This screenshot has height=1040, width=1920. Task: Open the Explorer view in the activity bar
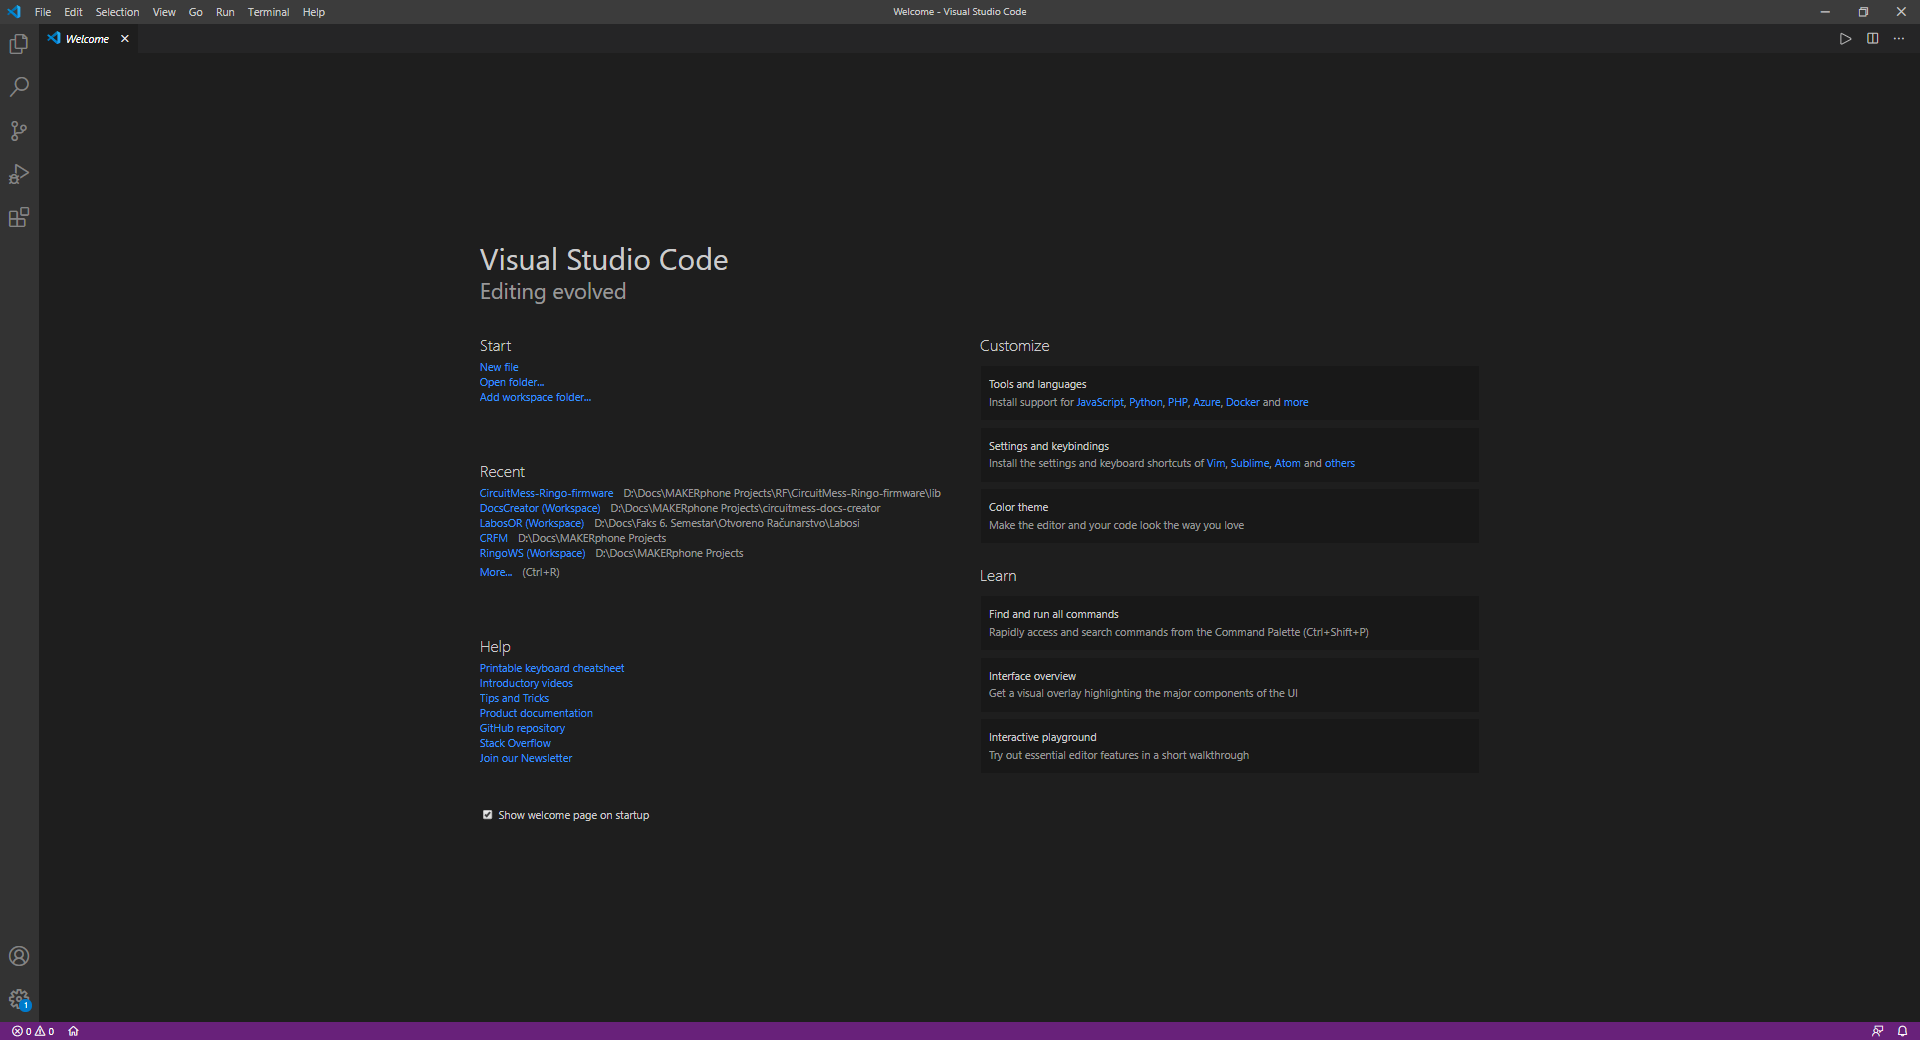19,44
